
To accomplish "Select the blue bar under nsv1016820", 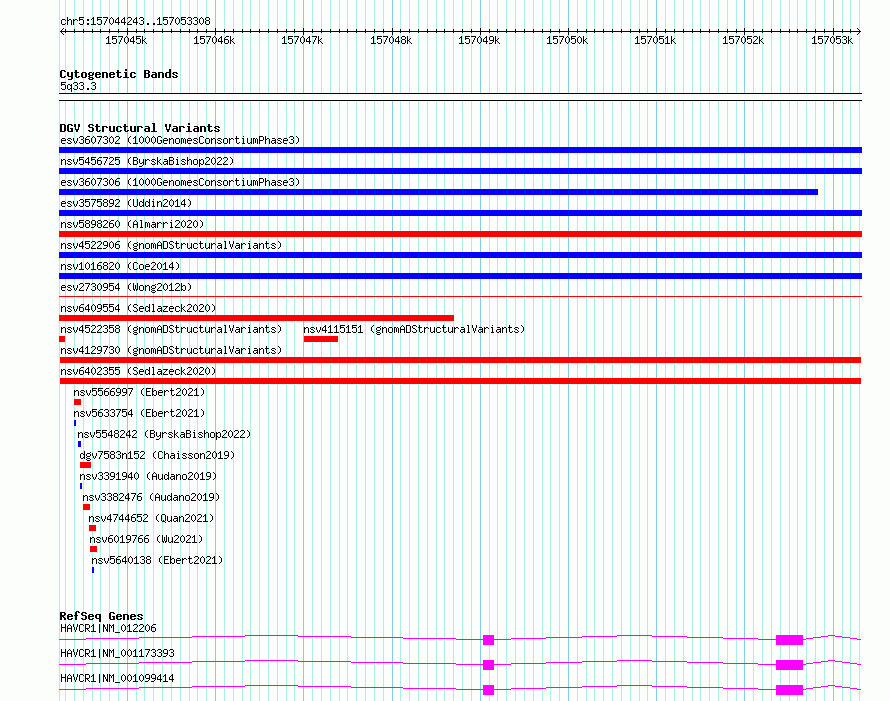I will coord(460,276).
